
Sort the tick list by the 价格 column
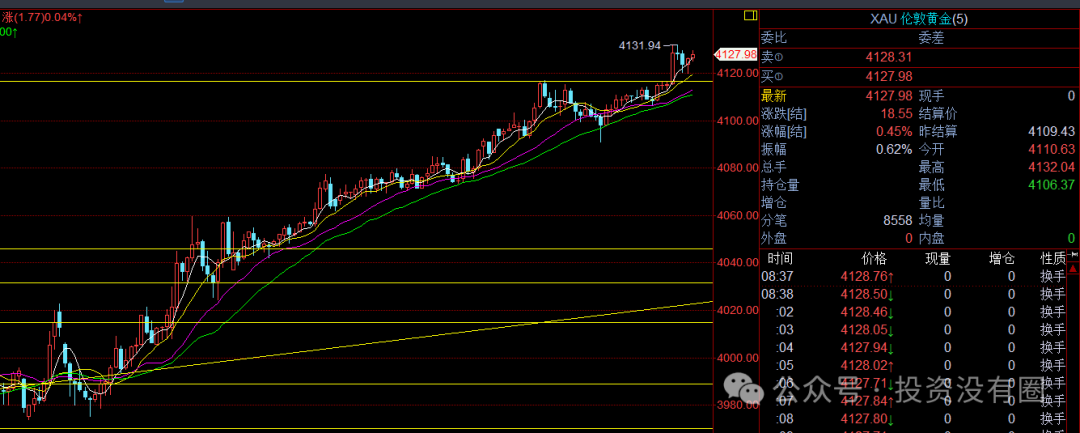point(875,259)
